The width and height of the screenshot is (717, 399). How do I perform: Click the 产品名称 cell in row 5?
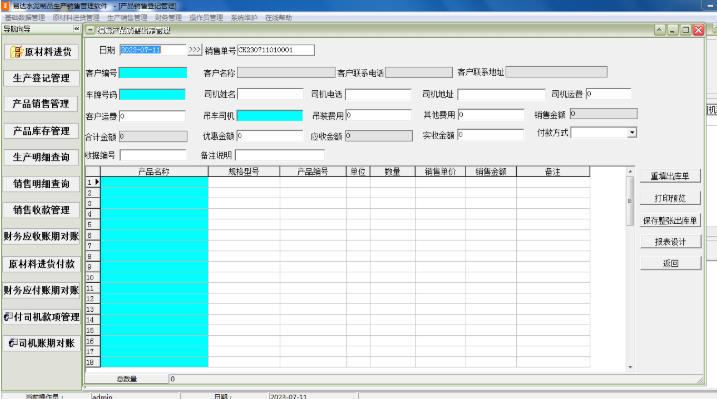pyautogui.click(x=154, y=224)
